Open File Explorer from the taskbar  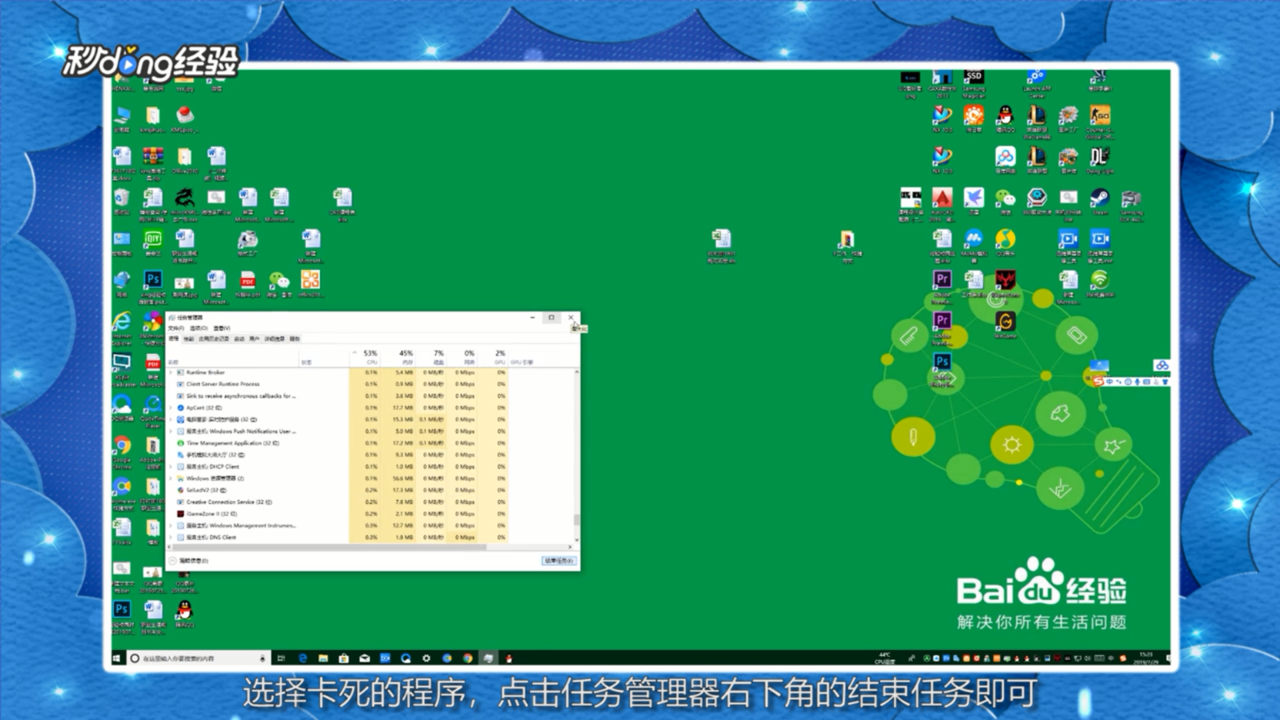click(x=323, y=658)
